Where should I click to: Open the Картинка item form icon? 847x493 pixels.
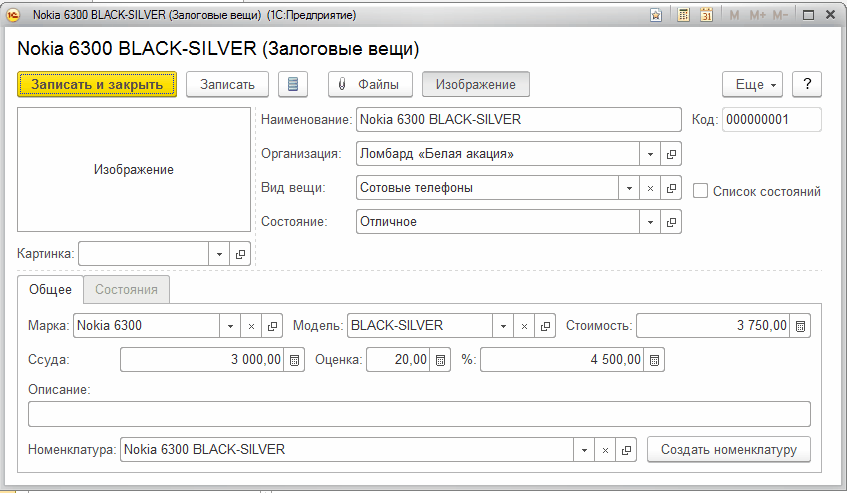tap(240, 254)
